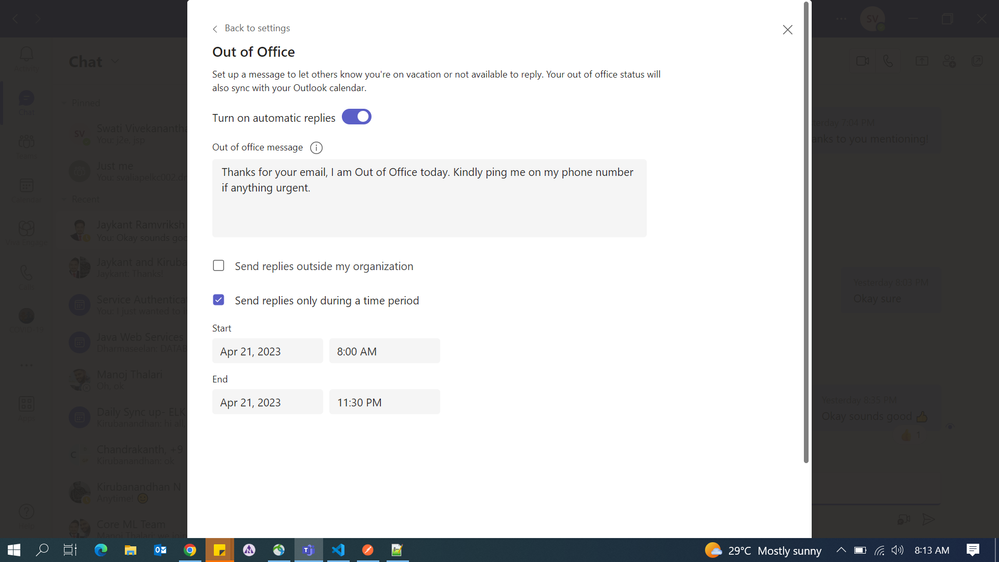Open Sticky Notes from the taskbar

click(x=219, y=550)
